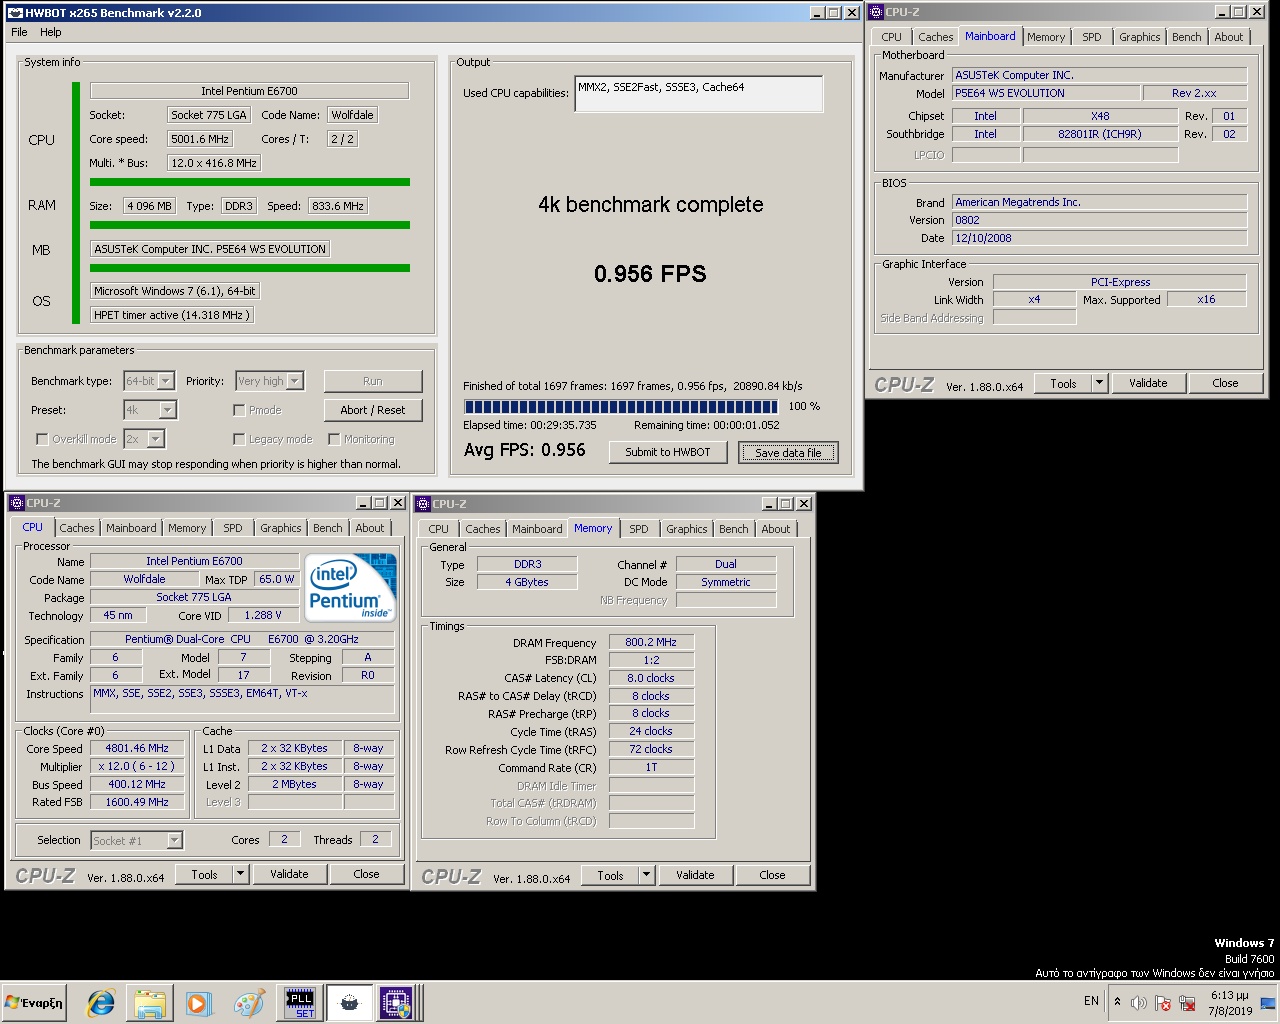Open the Help menu in HWBOT
This screenshot has height=1024, width=1280.
click(x=50, y=32)
